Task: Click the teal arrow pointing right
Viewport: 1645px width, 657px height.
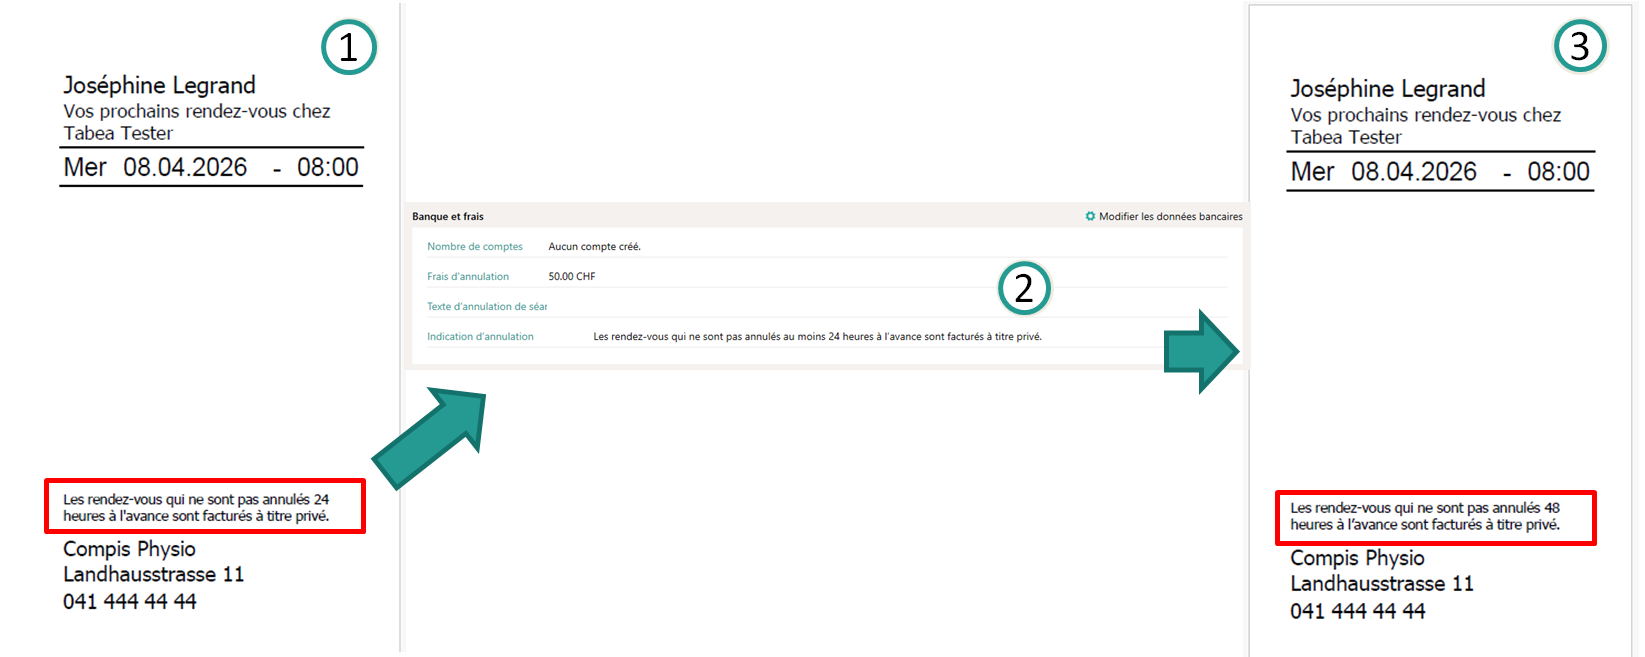Action: pos(1202,351)
